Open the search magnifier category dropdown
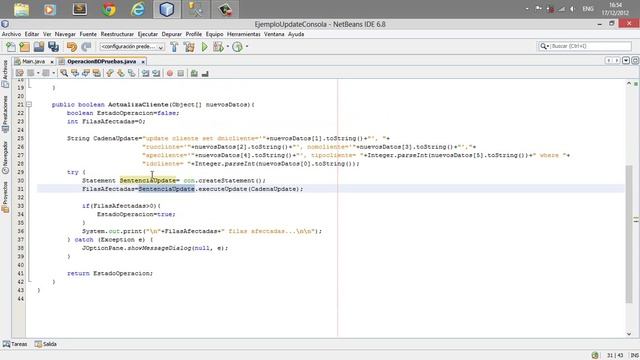This screenshot has height=360, width=640. pos(544,46)
